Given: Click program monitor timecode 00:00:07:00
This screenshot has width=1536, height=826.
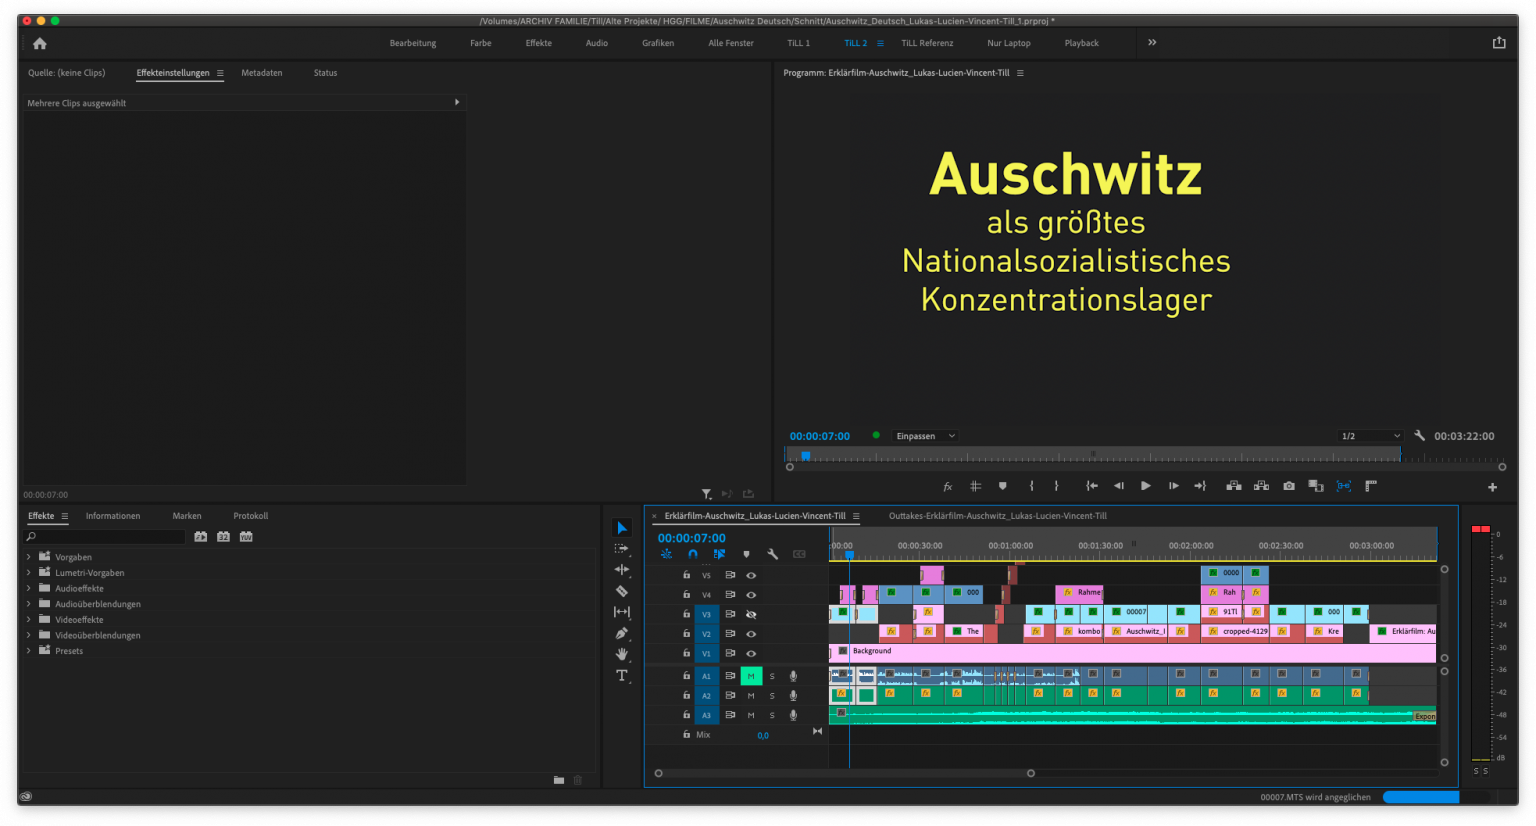Looking at the screenshot, I should click(x=820, y=436).
